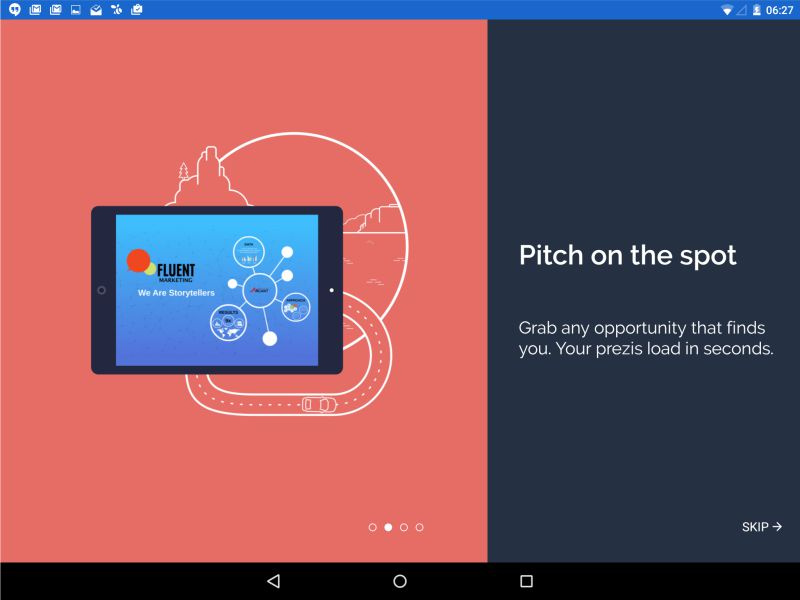Open the picture notification icon

click(76, 9)
